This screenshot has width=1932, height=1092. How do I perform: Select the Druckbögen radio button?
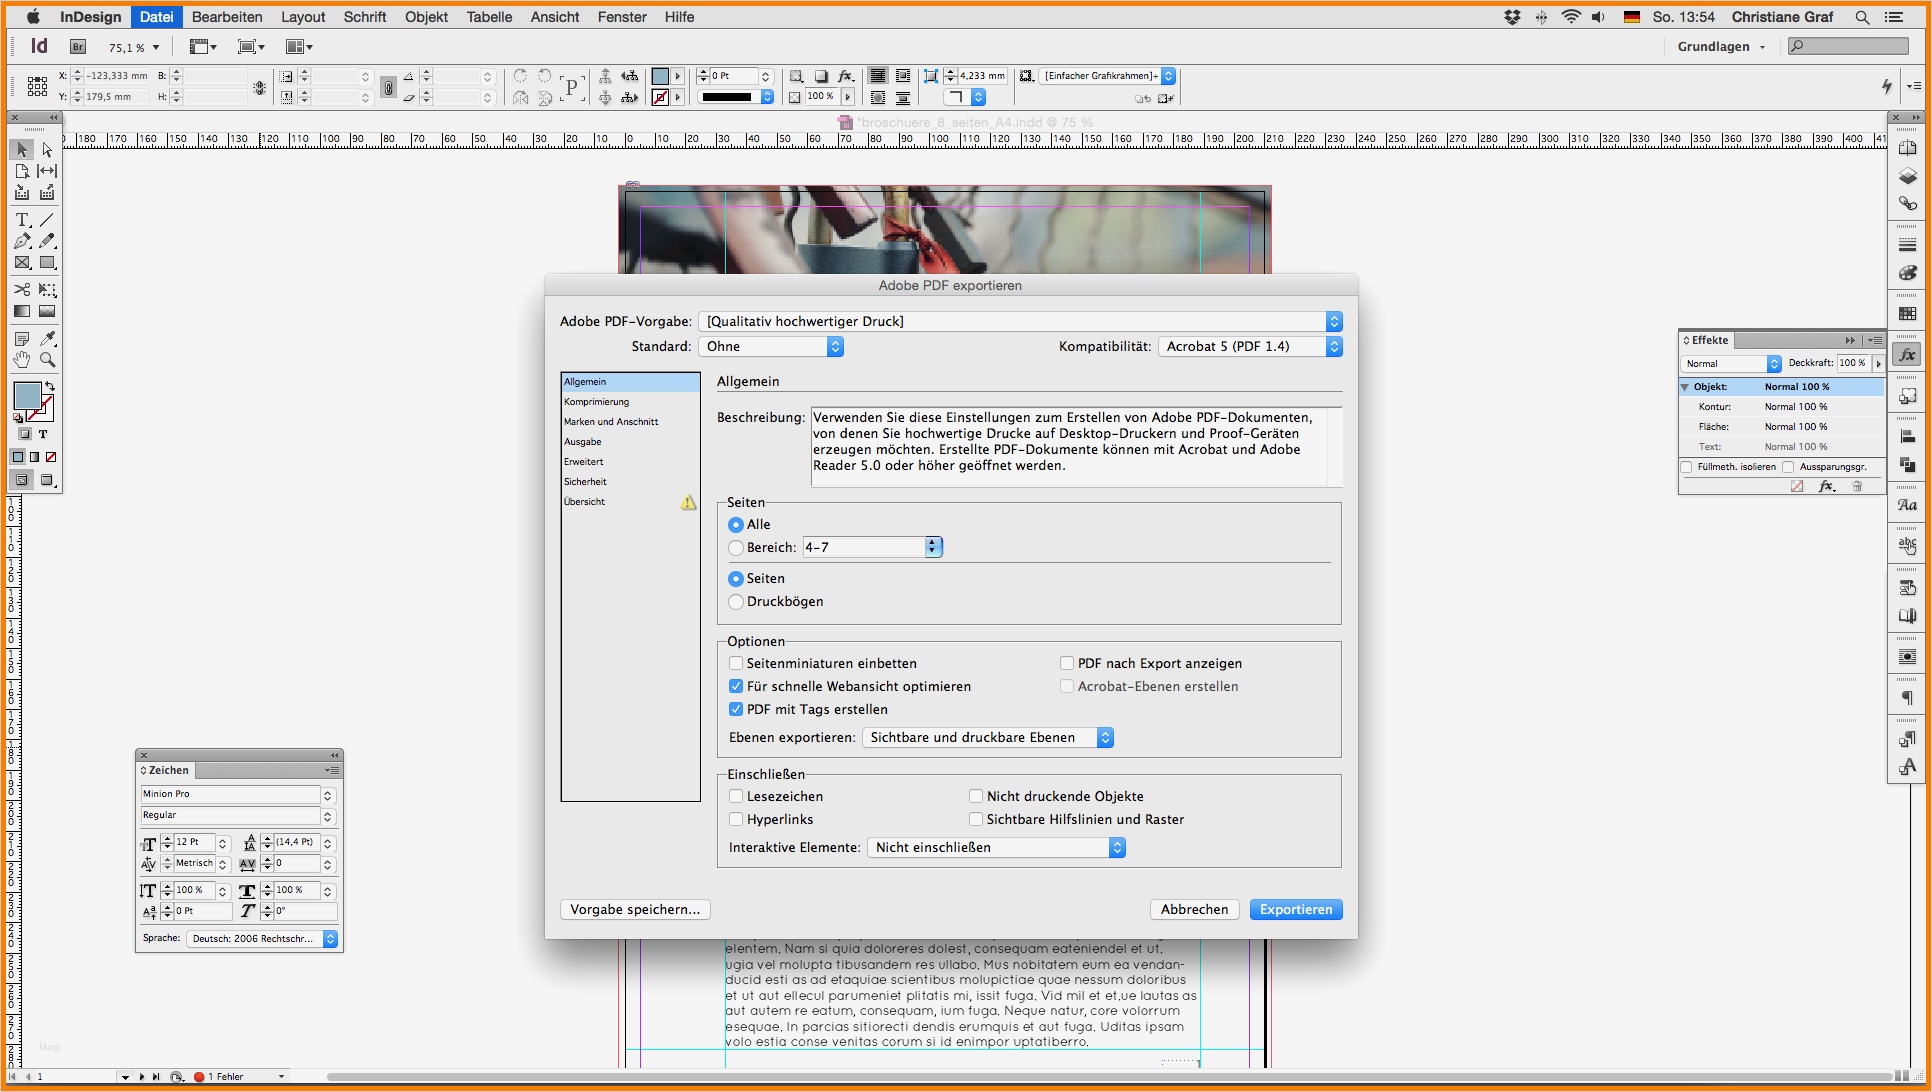pos(736,601)
